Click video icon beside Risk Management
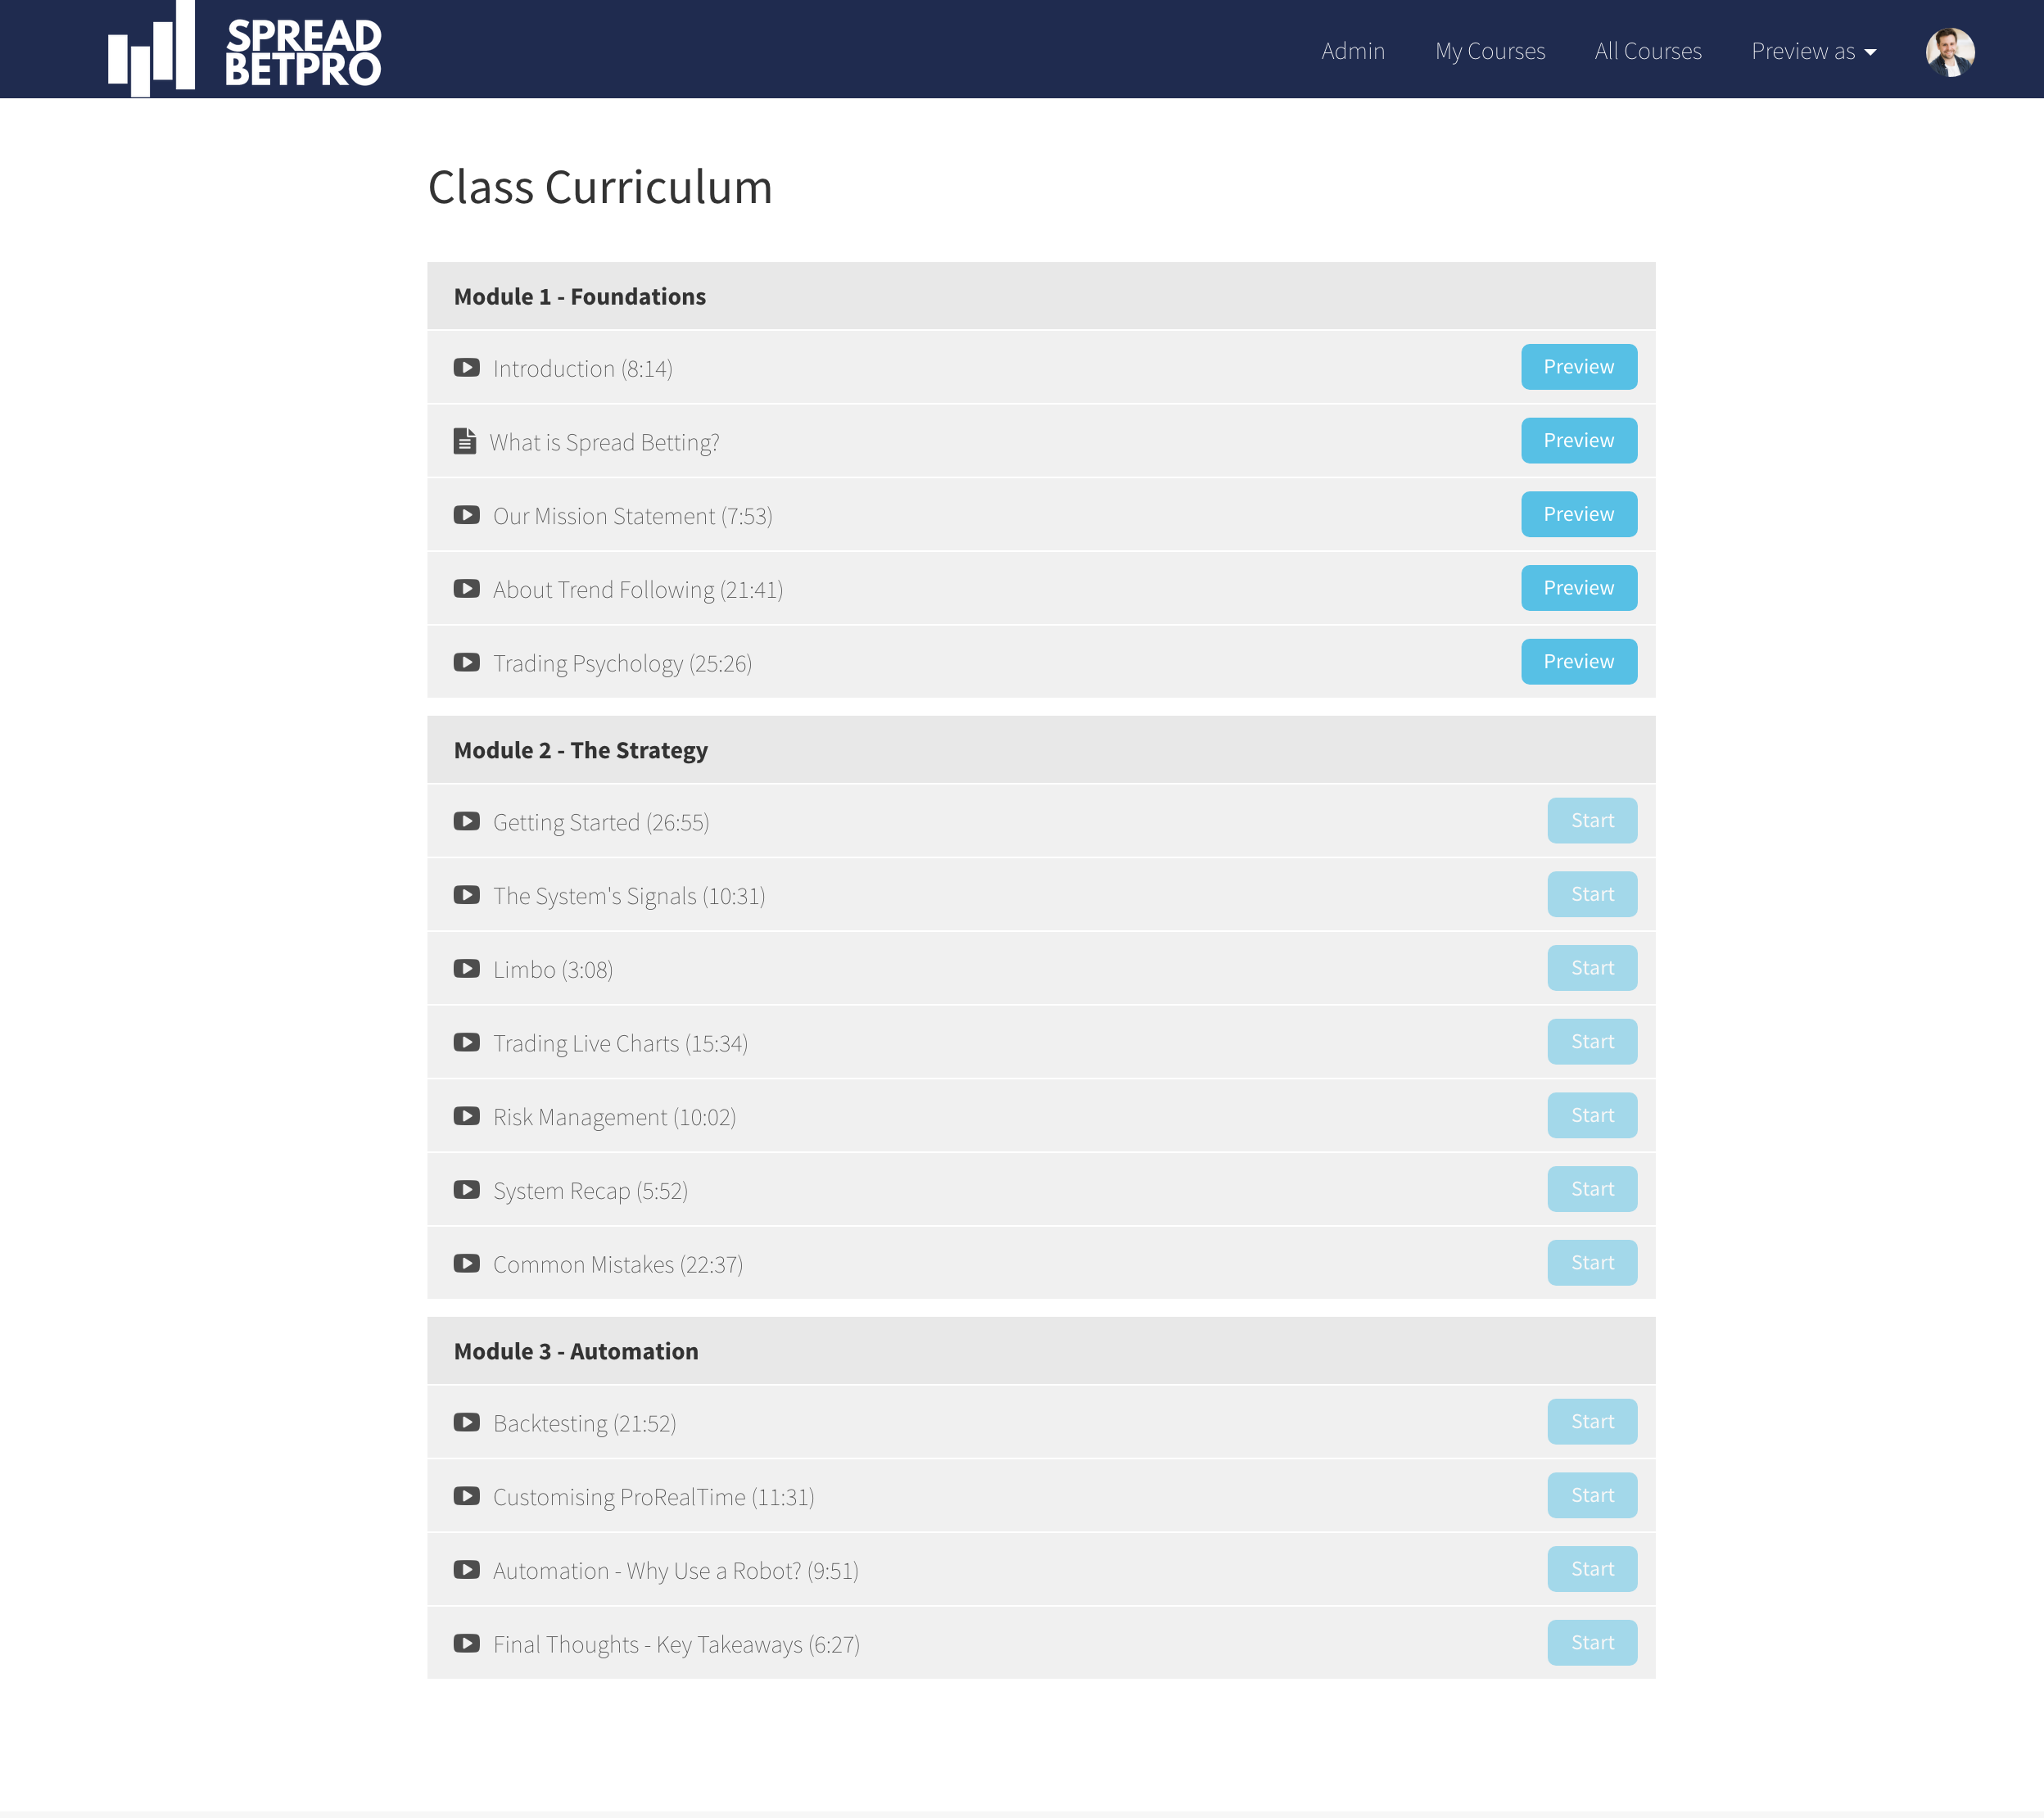 [466, 1116]
